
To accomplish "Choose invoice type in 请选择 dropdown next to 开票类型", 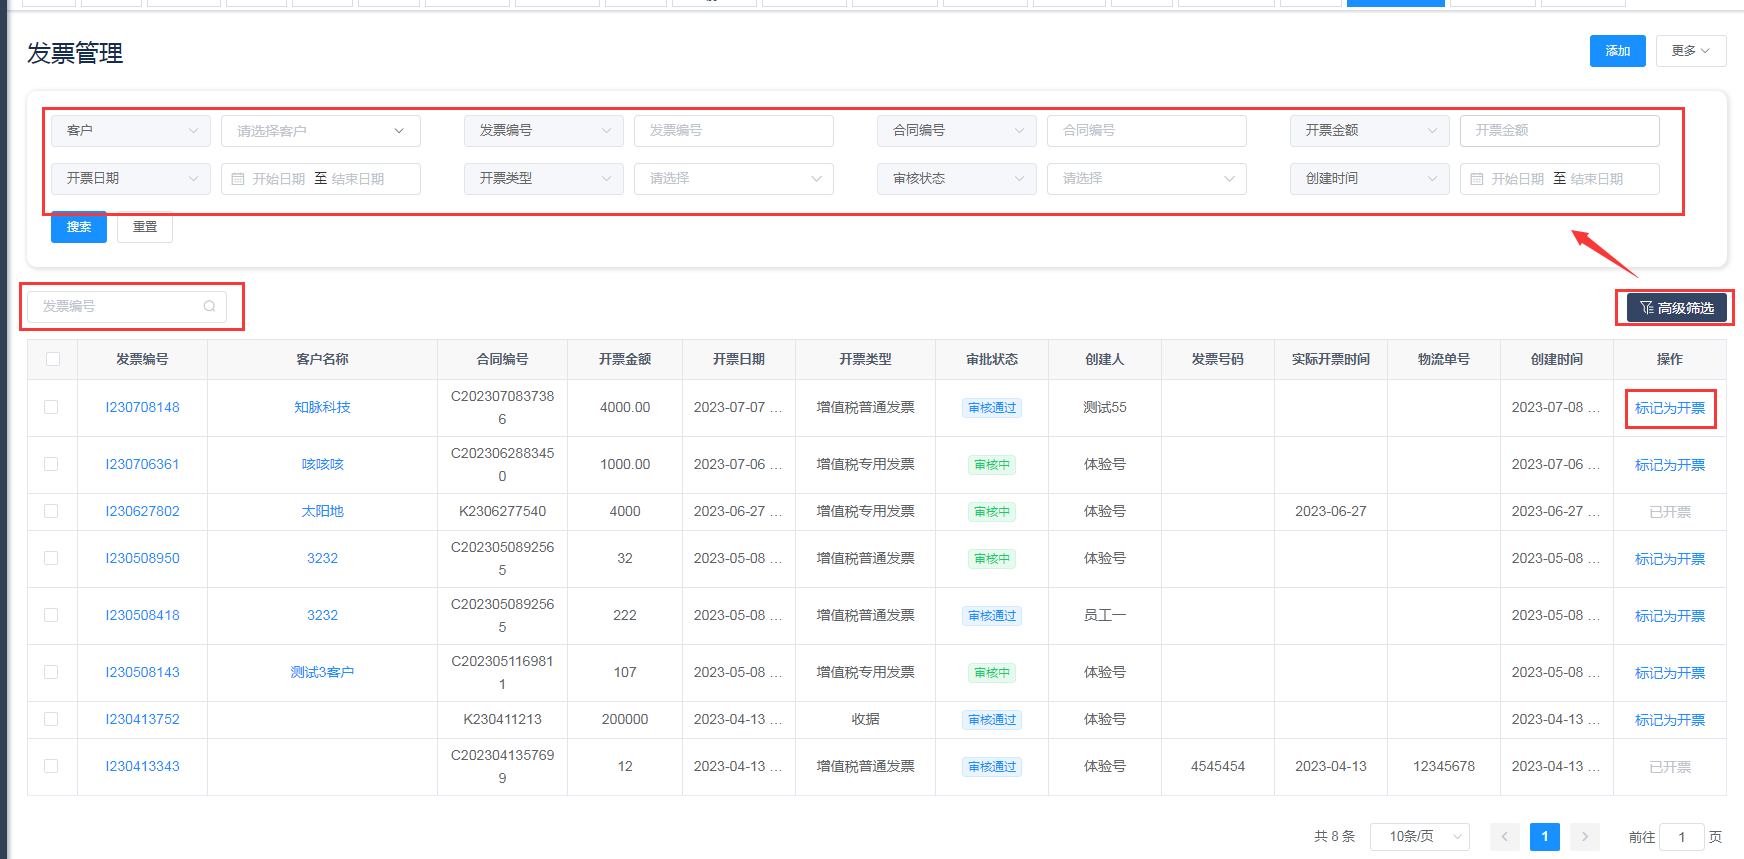I will 734,179.
